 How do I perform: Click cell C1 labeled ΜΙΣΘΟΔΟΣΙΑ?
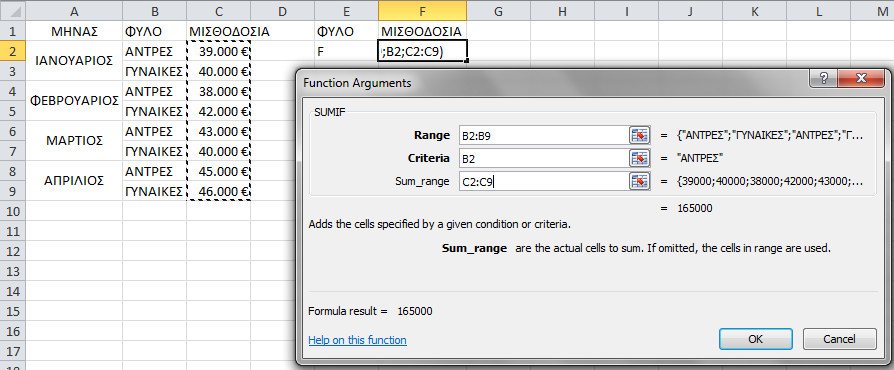[218, 31]
